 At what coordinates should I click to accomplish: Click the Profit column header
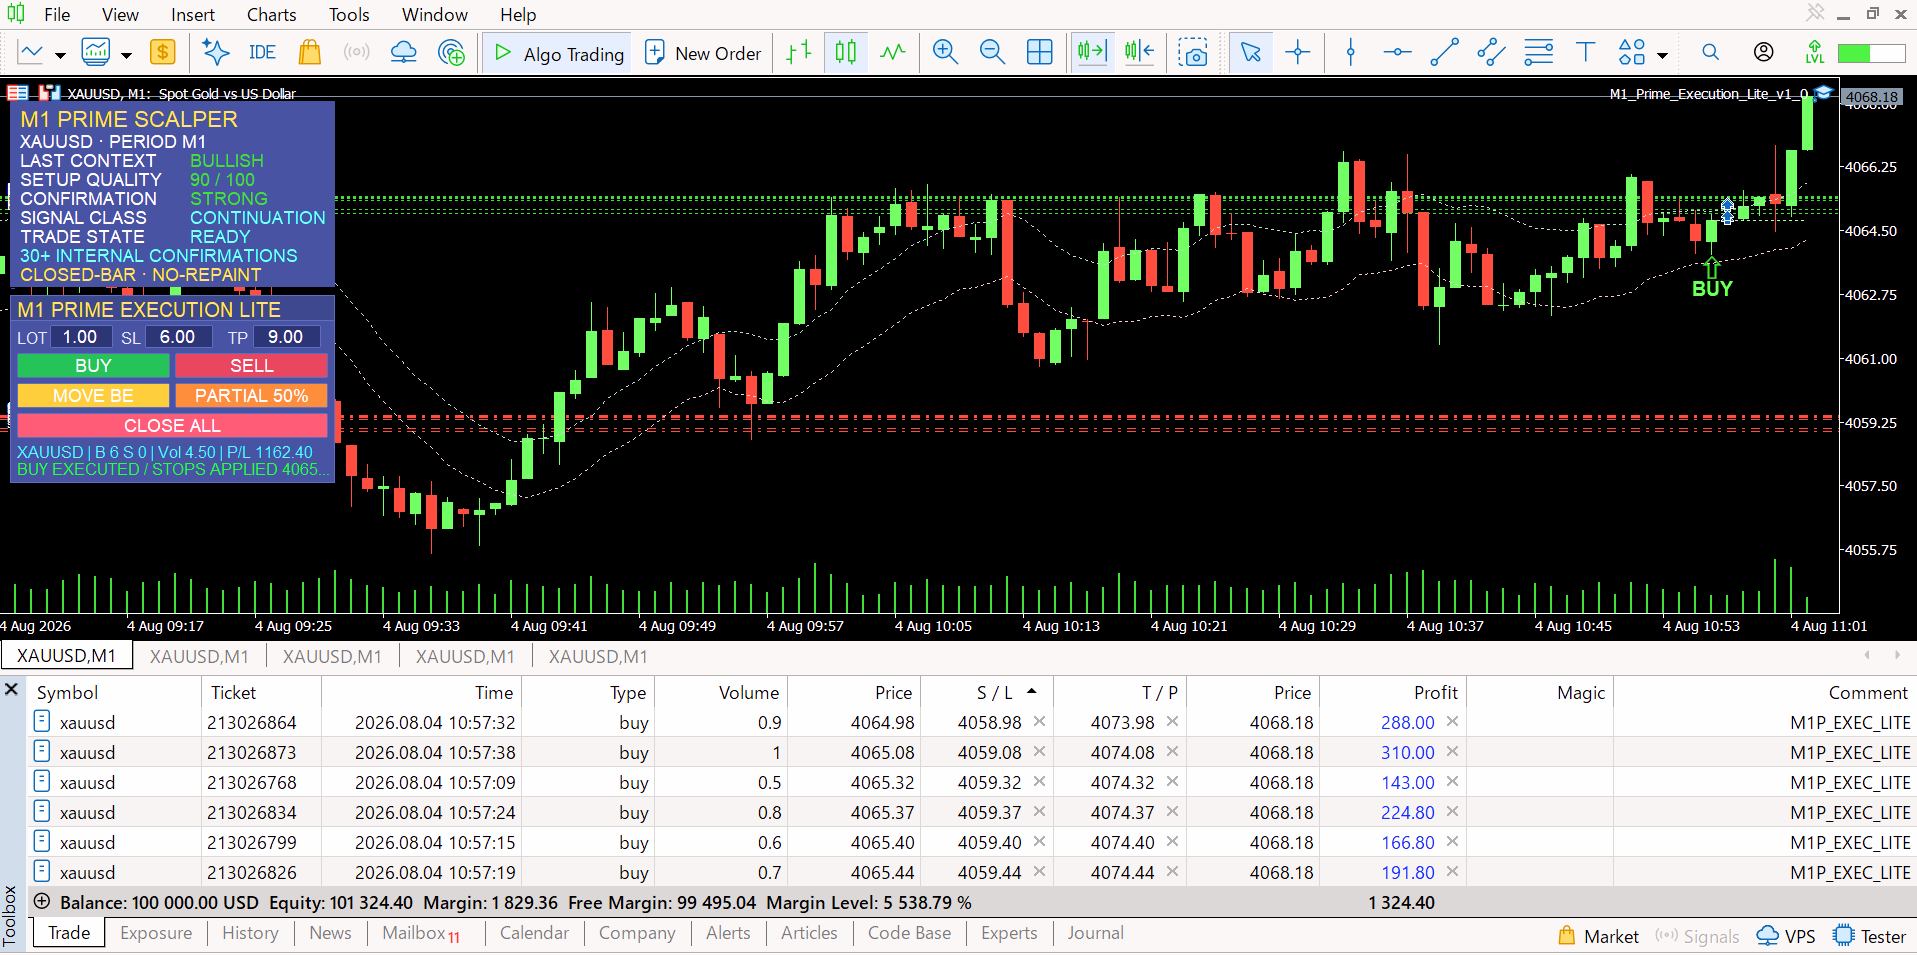(1392, 692)
